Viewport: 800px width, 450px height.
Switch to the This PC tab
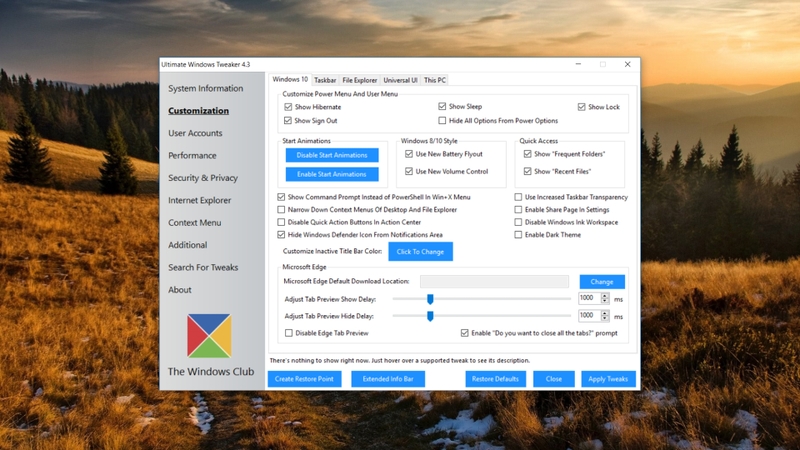point(435,80)
